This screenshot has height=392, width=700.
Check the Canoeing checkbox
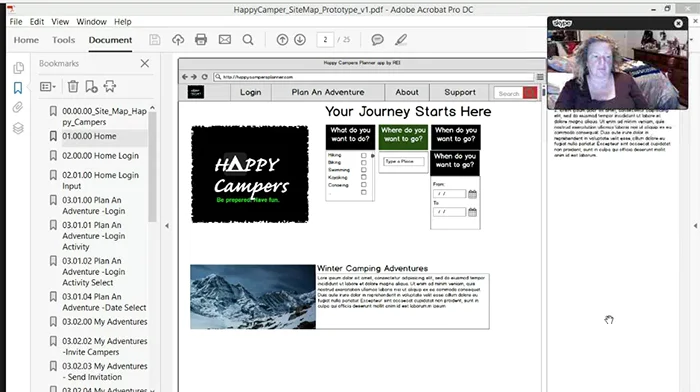[363, 185]
